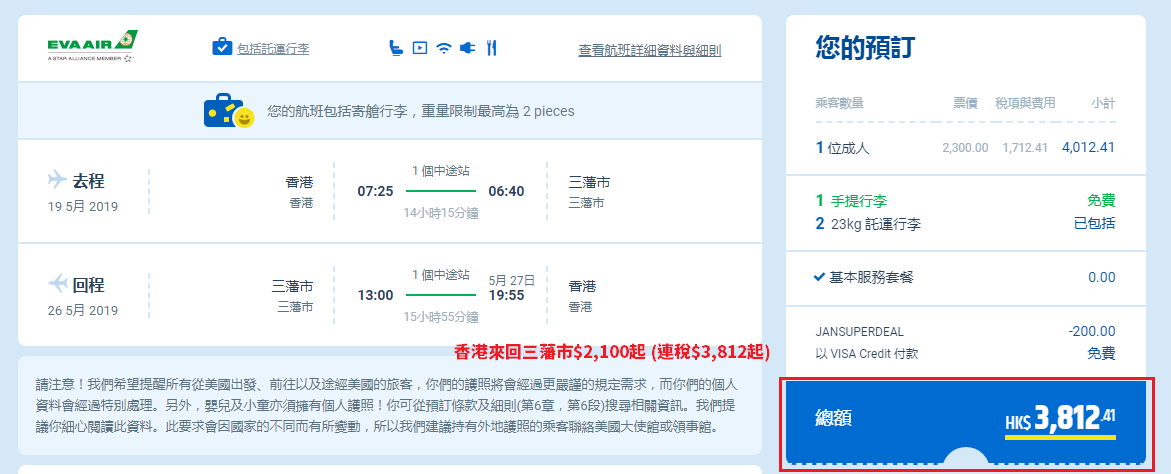This screenshot has width=1171, height=474.
Task: Click the duration 15小時55分鐘
Action: 441,316
